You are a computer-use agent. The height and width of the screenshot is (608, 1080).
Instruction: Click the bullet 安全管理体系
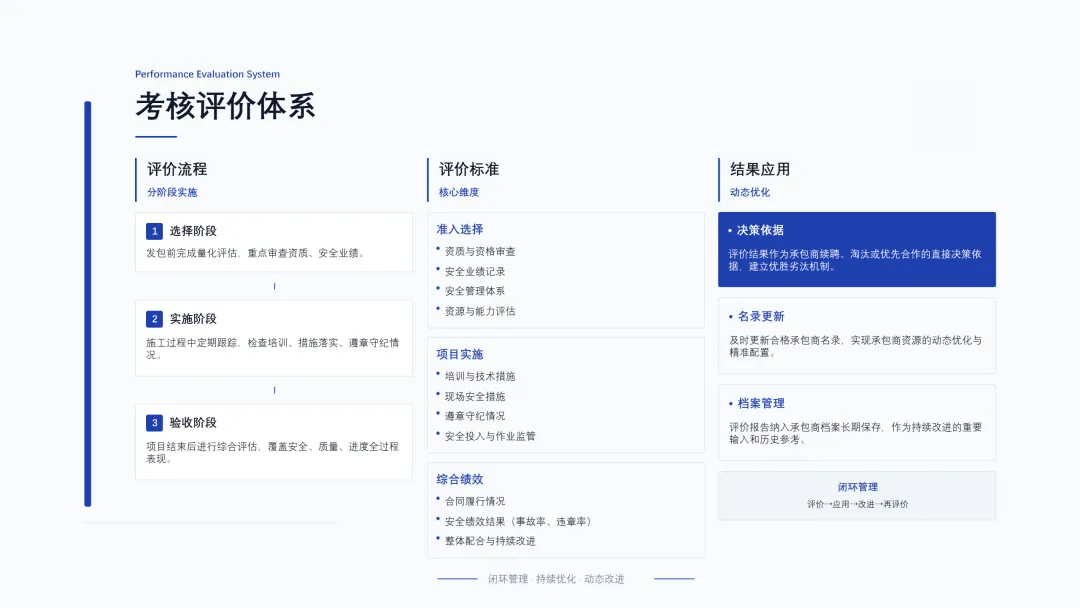(x=475, y=291)
